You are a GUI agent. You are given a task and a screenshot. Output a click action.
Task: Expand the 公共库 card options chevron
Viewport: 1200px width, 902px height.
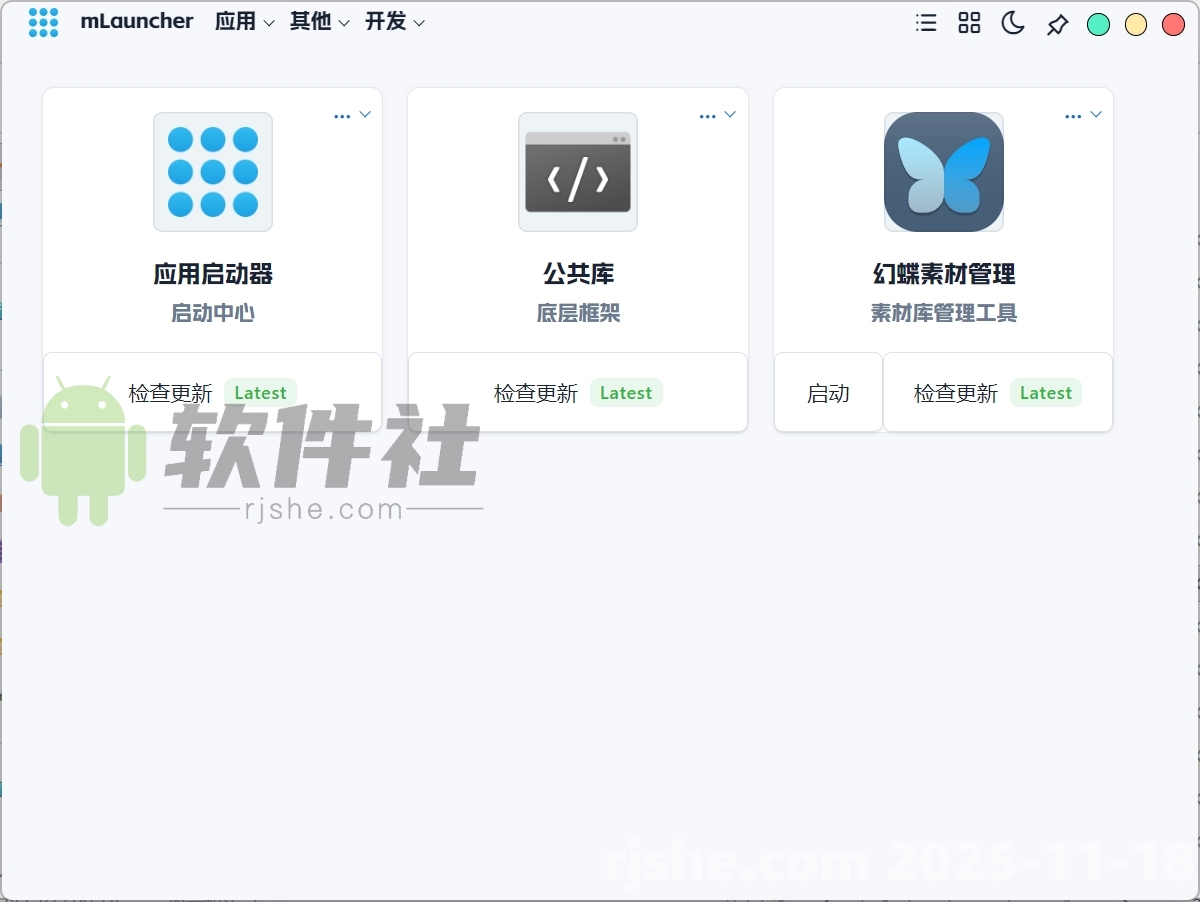click(x=732, y=115)
